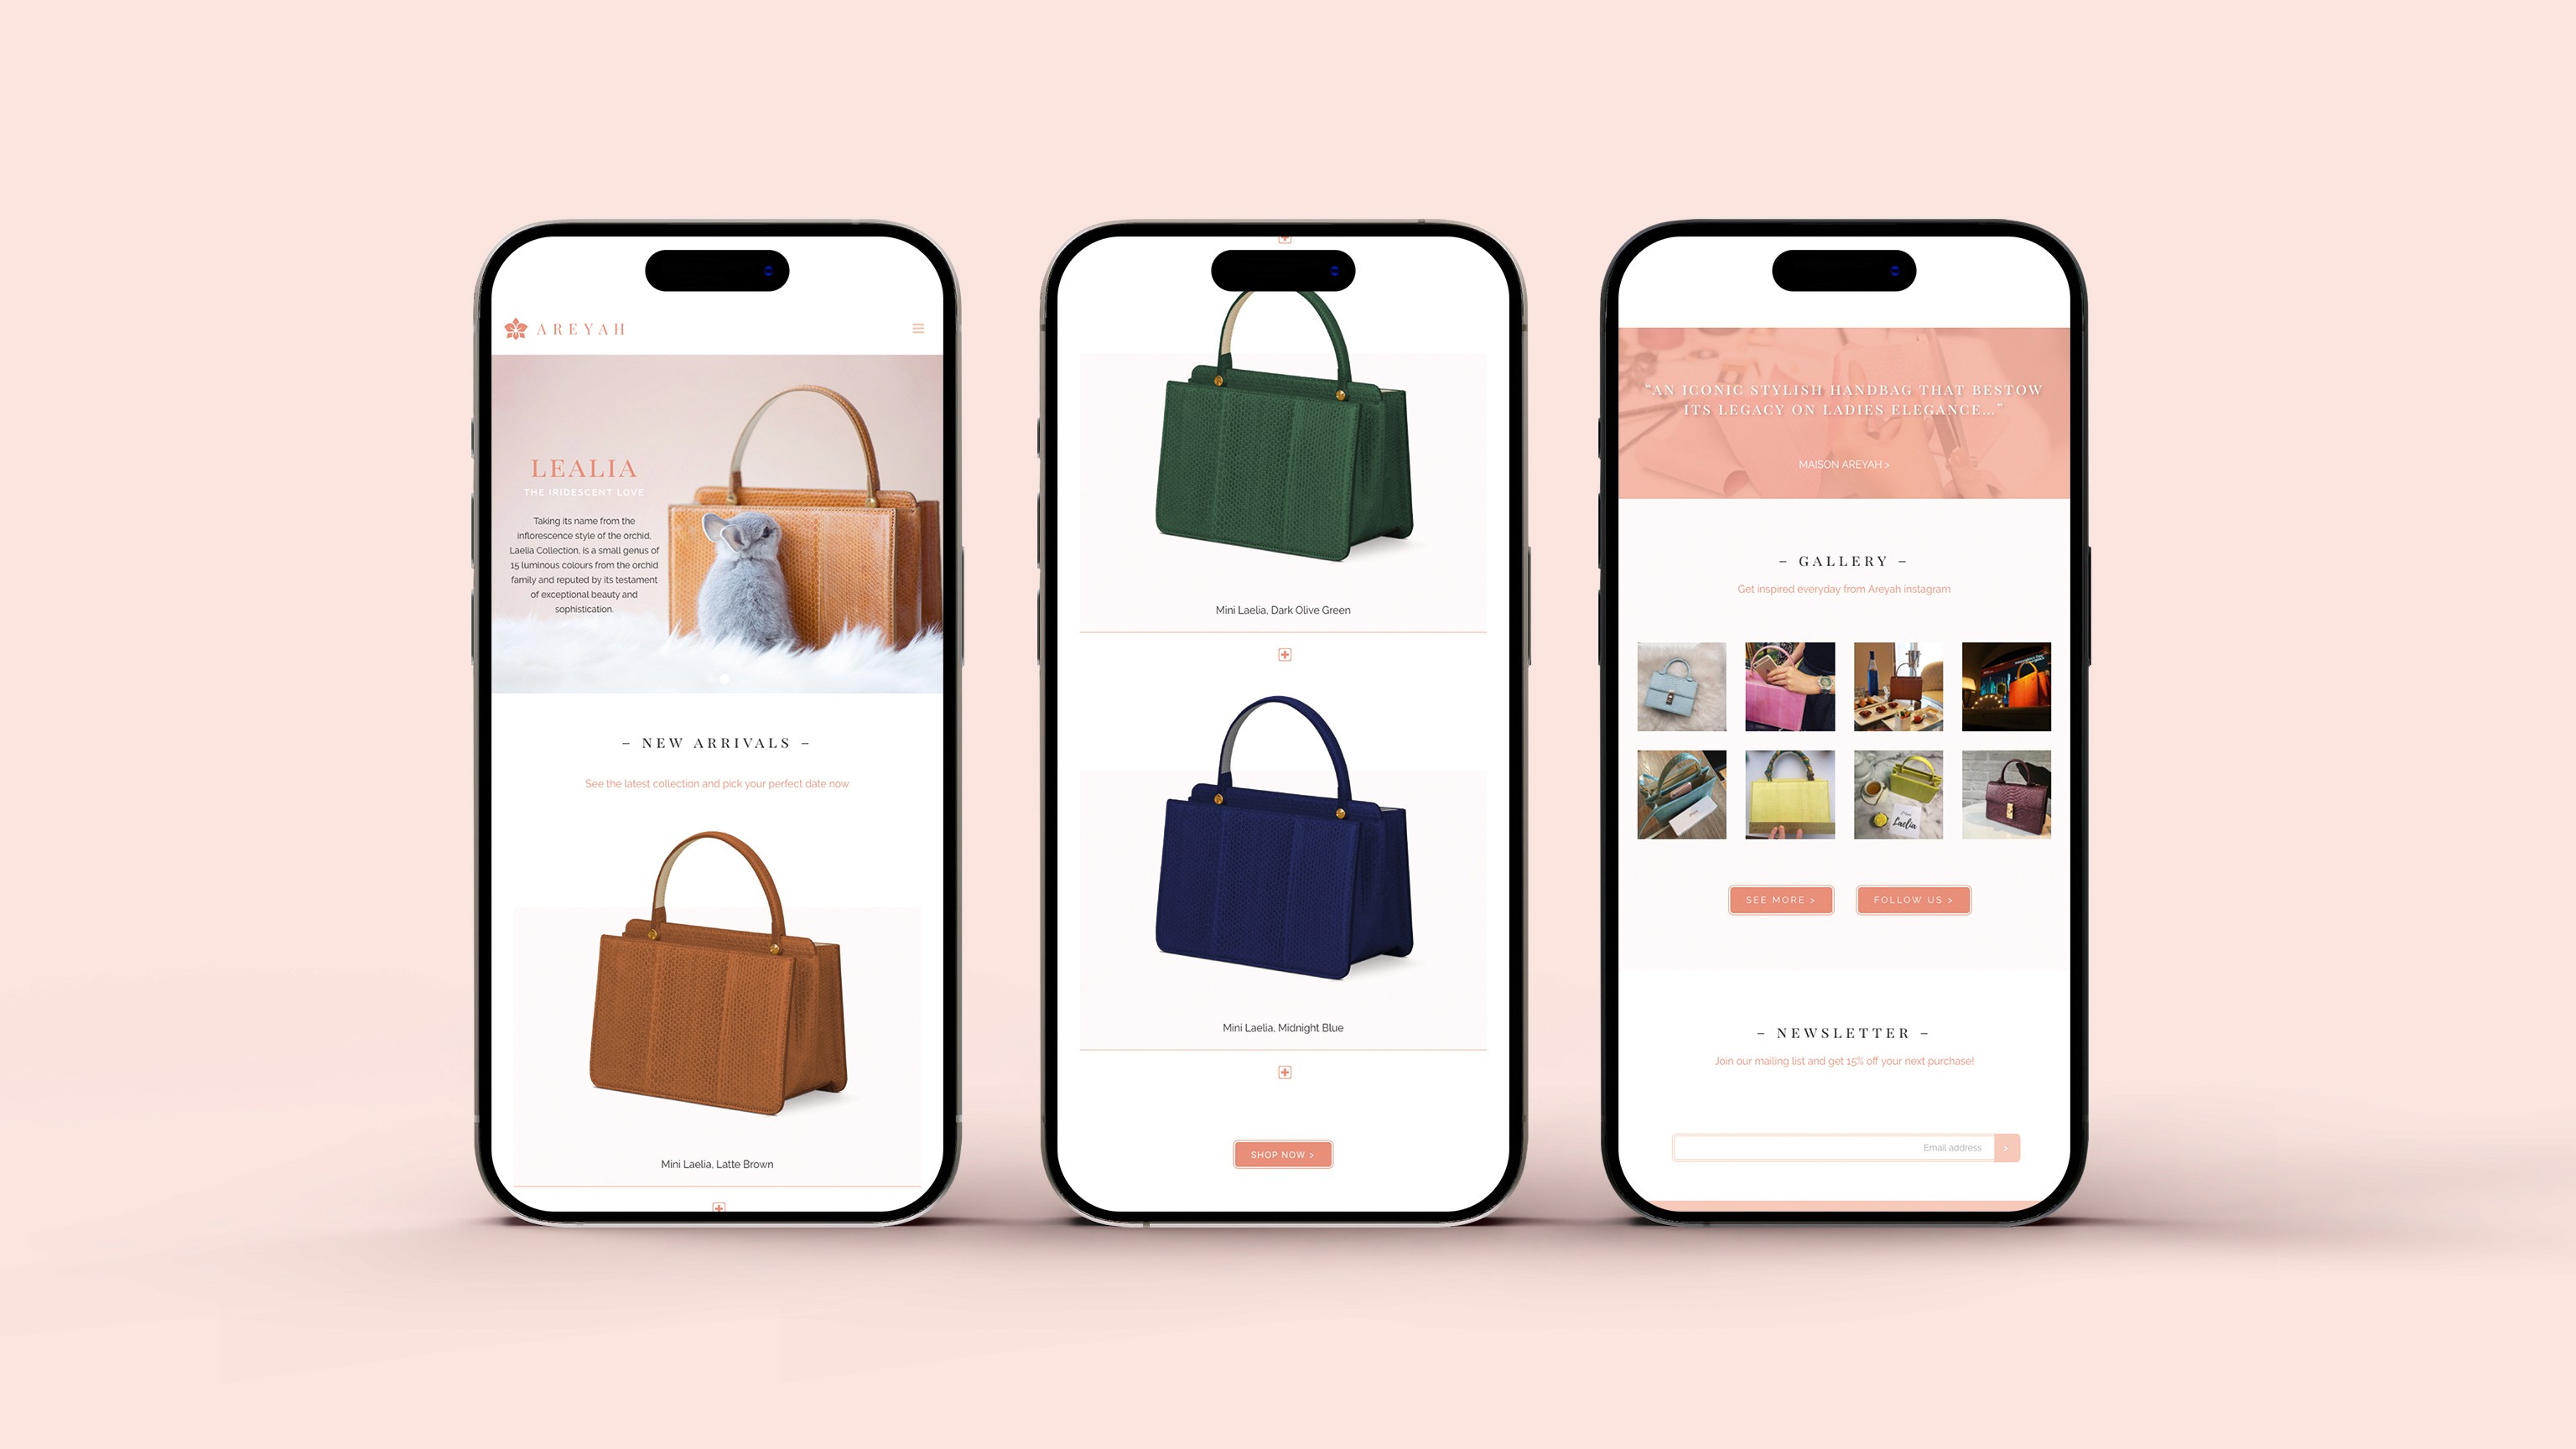Screen dimensions: 2576x1449
Task: Click the See the latest collection link
Action: [717, 782]
